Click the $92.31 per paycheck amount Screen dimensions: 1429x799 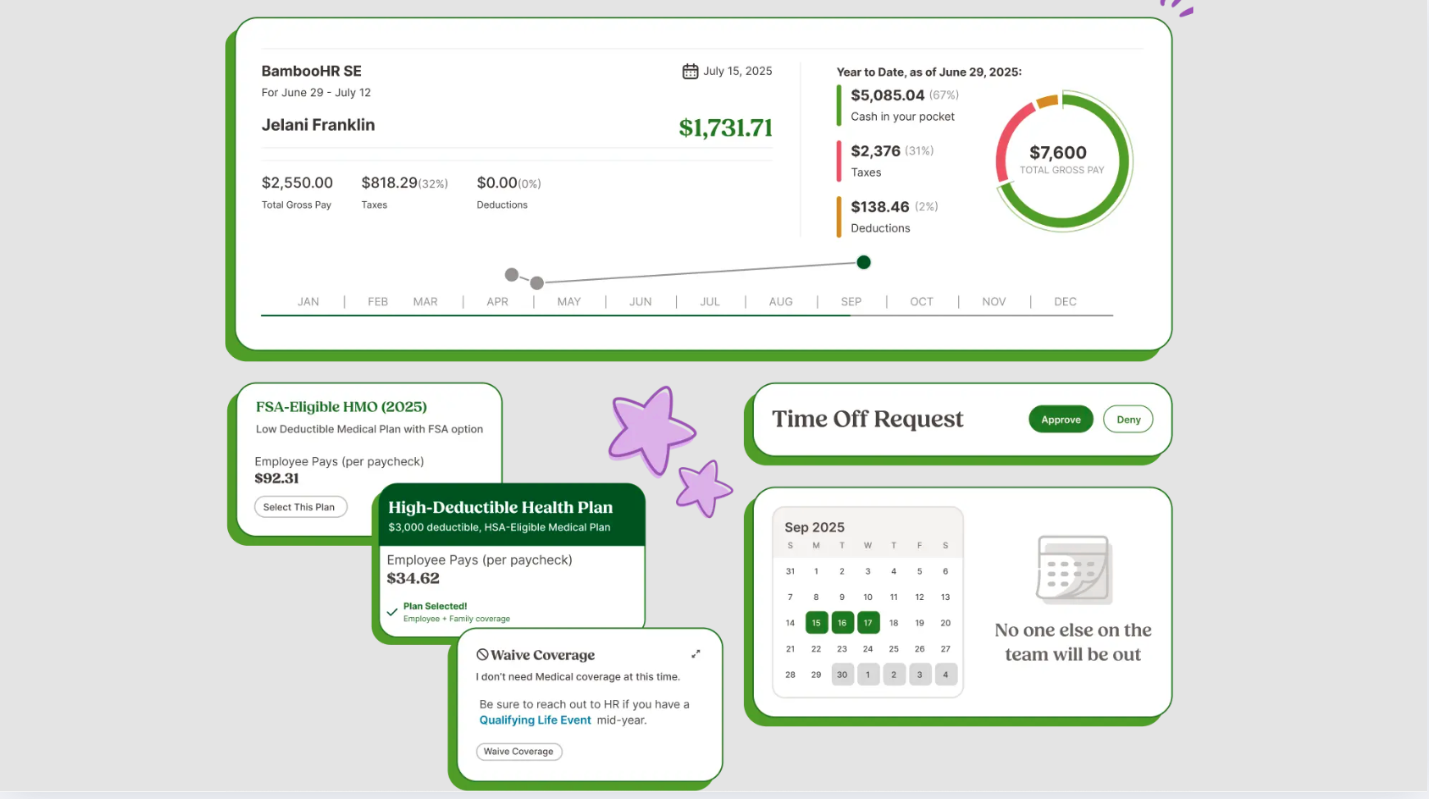(277, 479)
